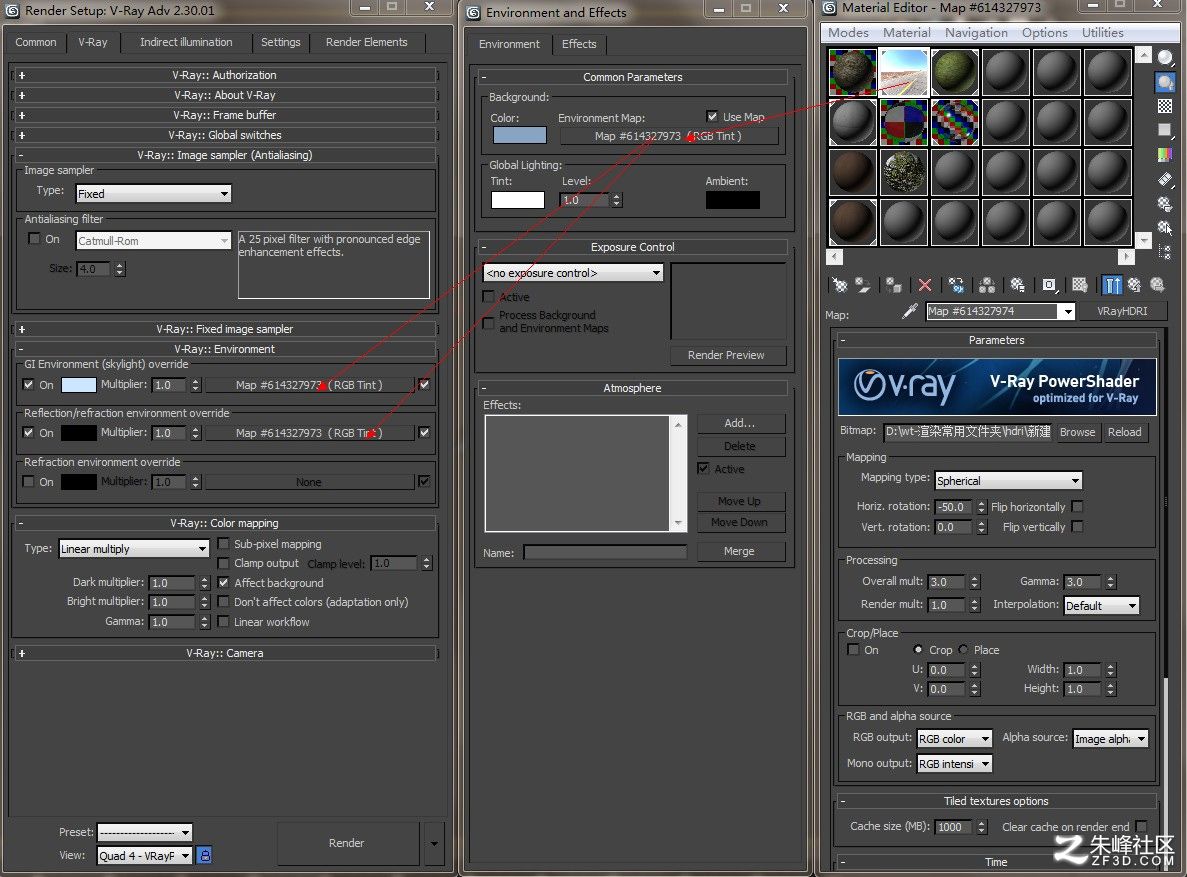Open Color mapping Type dropdown Linear multiply
This screenshot has width=1187, height=877.
click(x=134, y=549)
